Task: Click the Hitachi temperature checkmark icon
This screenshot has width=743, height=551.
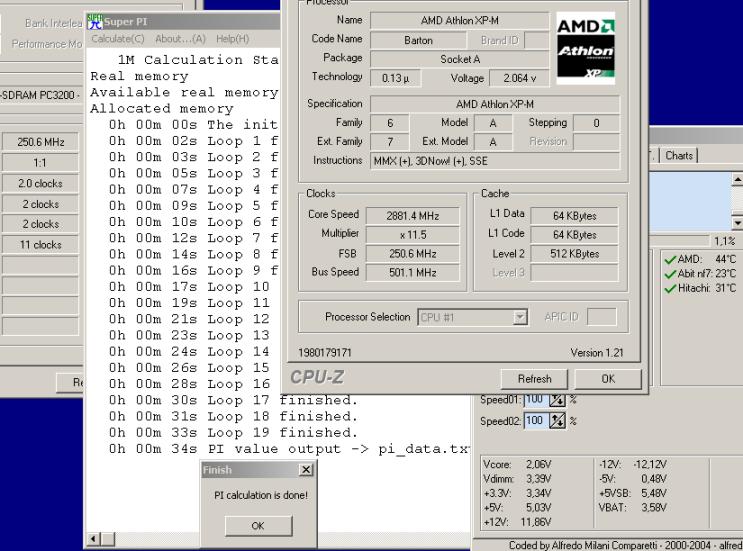Action: click(x=670, y=288)
